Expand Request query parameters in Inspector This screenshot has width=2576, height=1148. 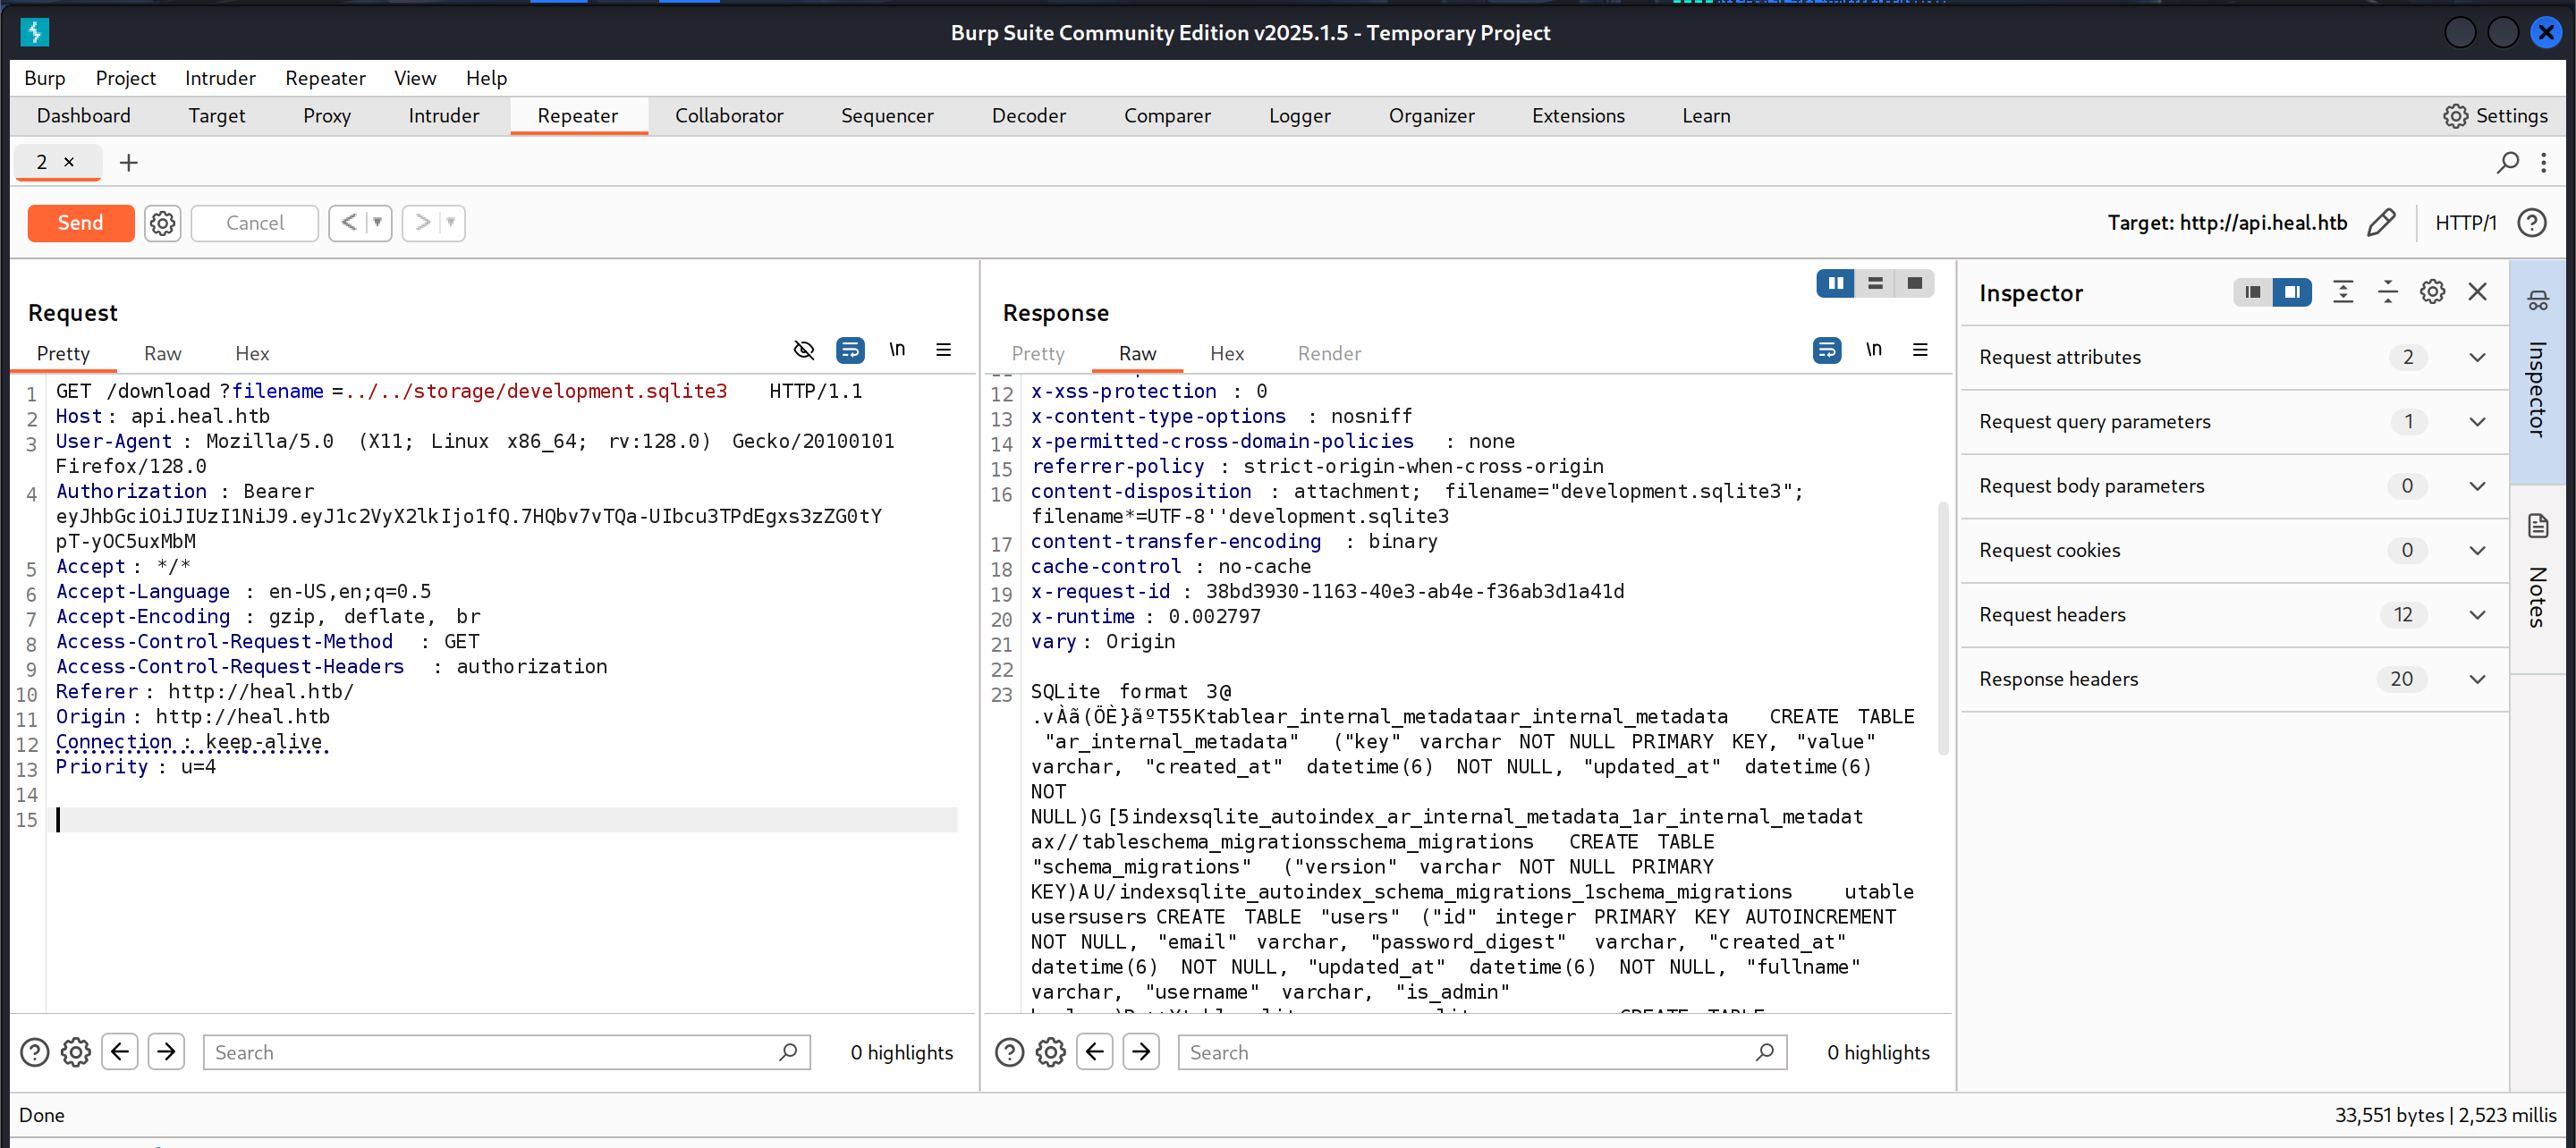pyautogui.click(x=2477, y=422)
